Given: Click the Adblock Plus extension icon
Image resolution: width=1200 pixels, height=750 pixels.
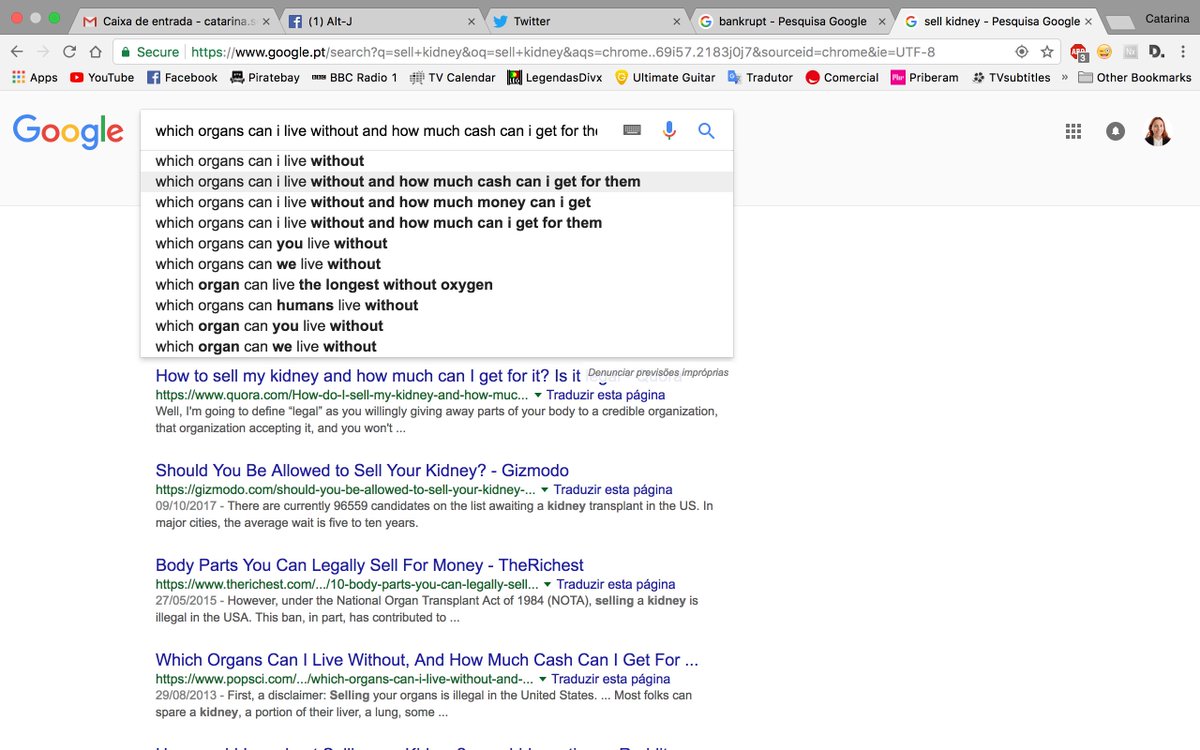Looking at the screenshot, I should pyautogui.click(x=1079, y=52).
